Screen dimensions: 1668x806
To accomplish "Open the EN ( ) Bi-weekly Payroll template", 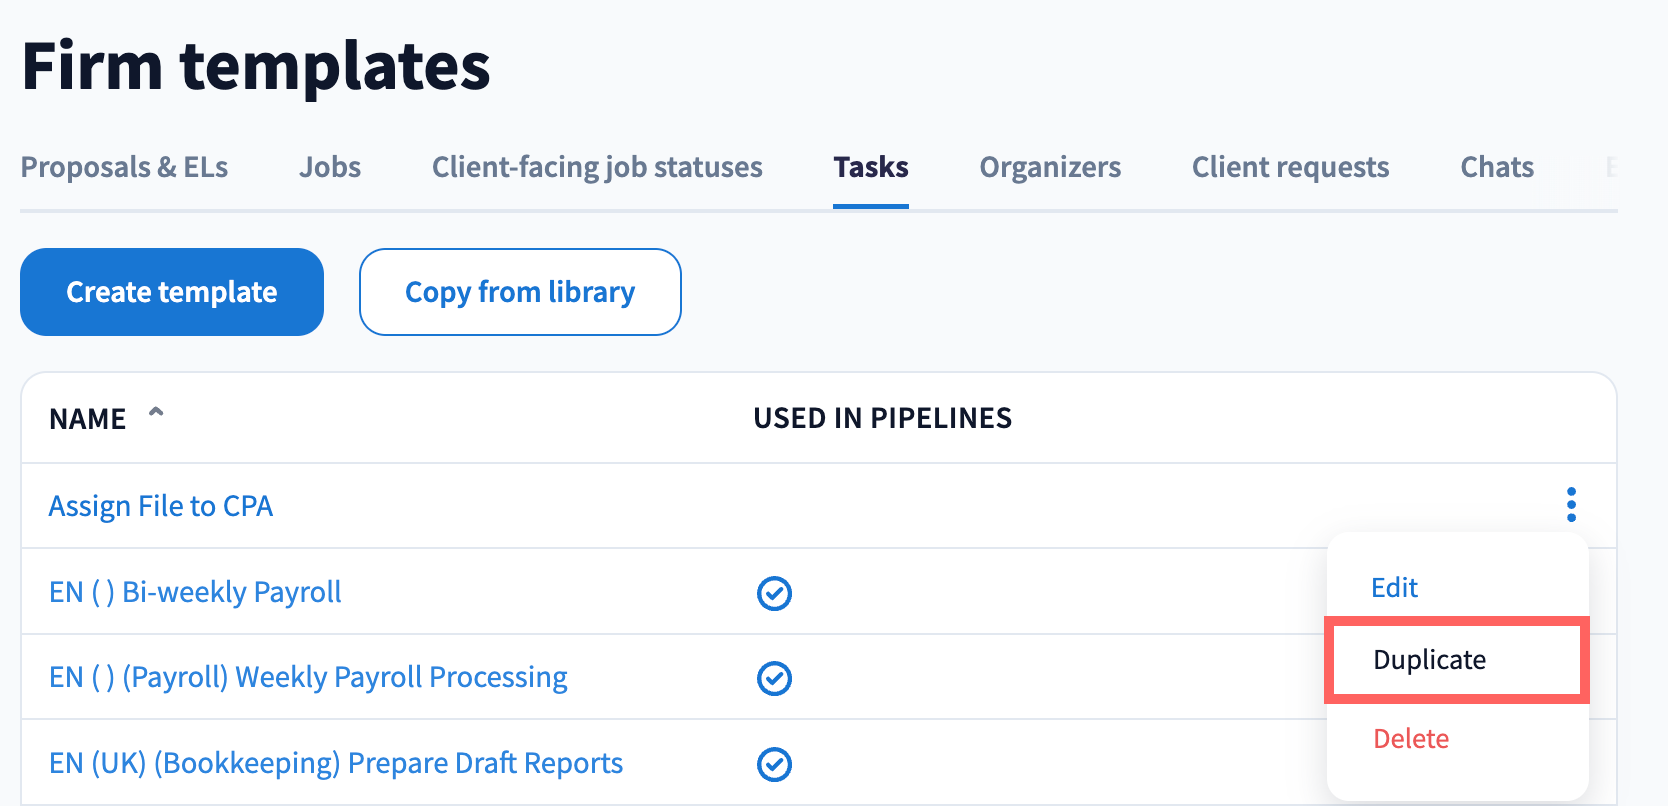I will point(195,592).
